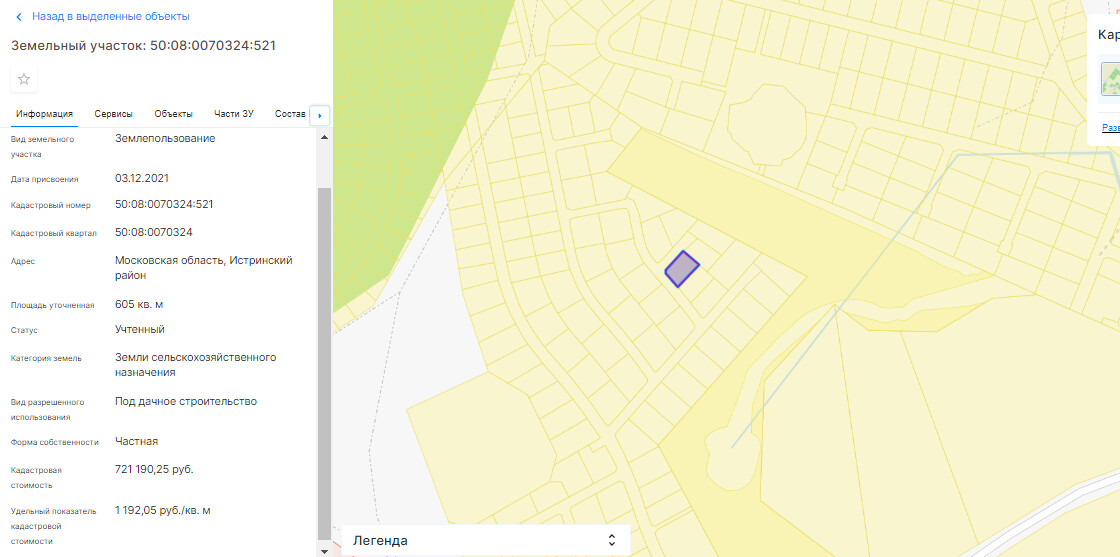Screen dimensions: 1120x557
Task: Click the 'Разв...' link in map panel
Action: click(x=1110, y=128)
